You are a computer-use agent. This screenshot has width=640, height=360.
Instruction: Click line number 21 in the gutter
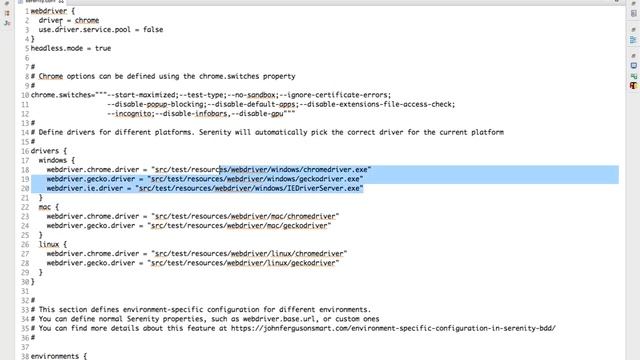(x=25, y=198)
